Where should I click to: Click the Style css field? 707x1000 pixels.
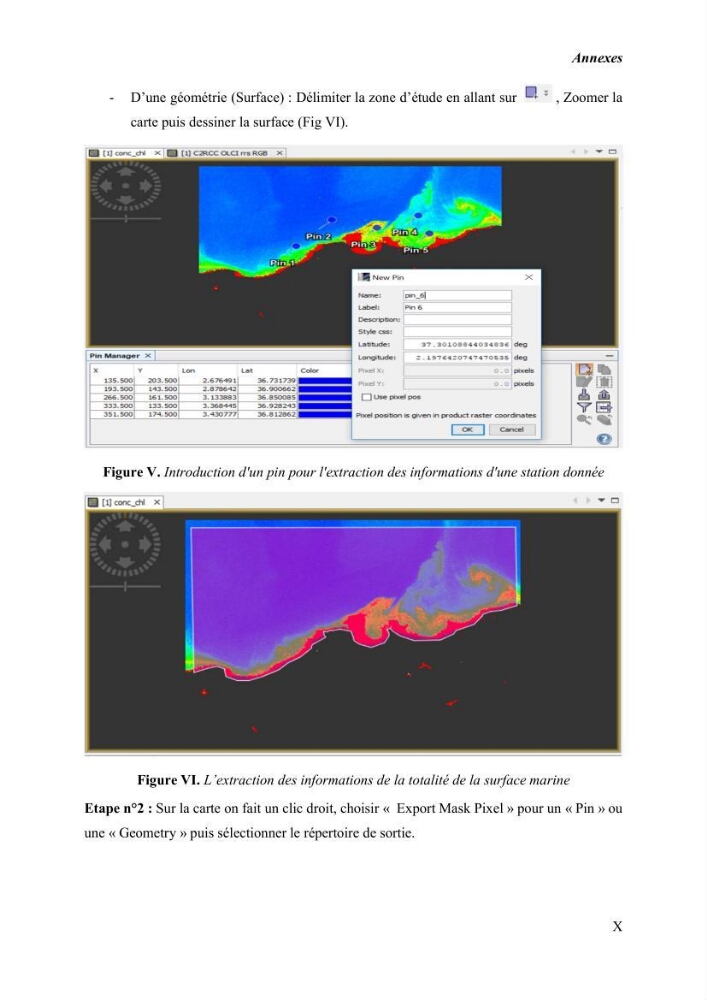pyautogui.click(x=457, y=332)
